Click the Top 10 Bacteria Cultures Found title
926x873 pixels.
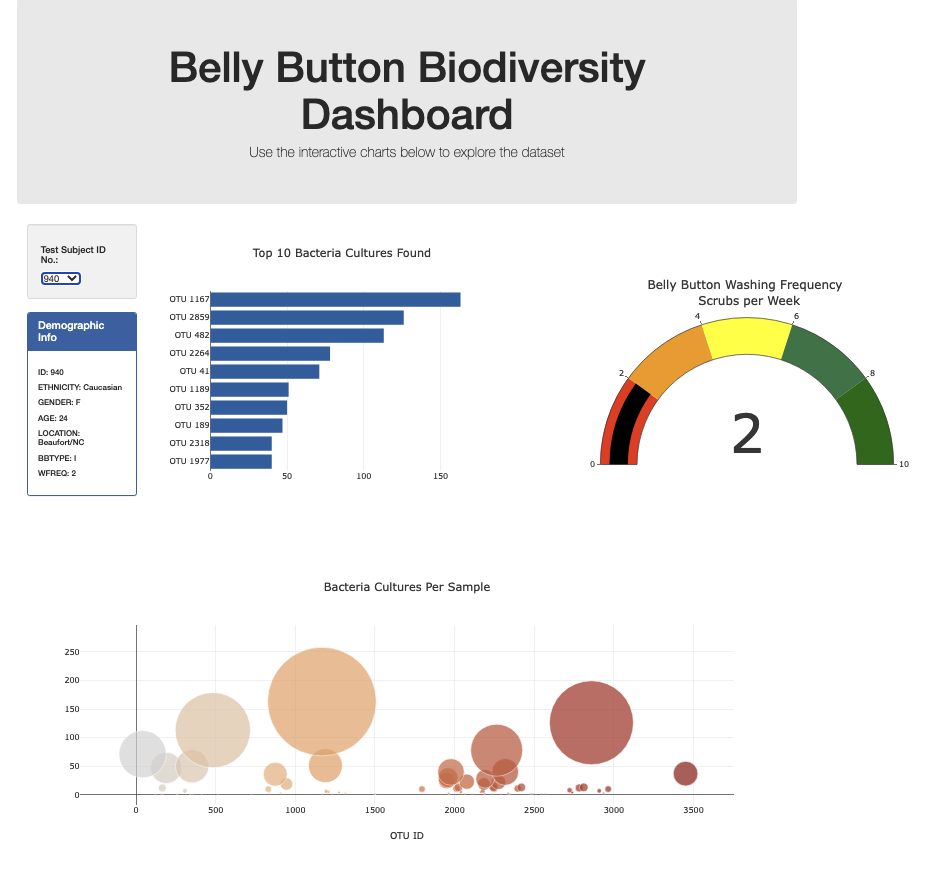341,252
